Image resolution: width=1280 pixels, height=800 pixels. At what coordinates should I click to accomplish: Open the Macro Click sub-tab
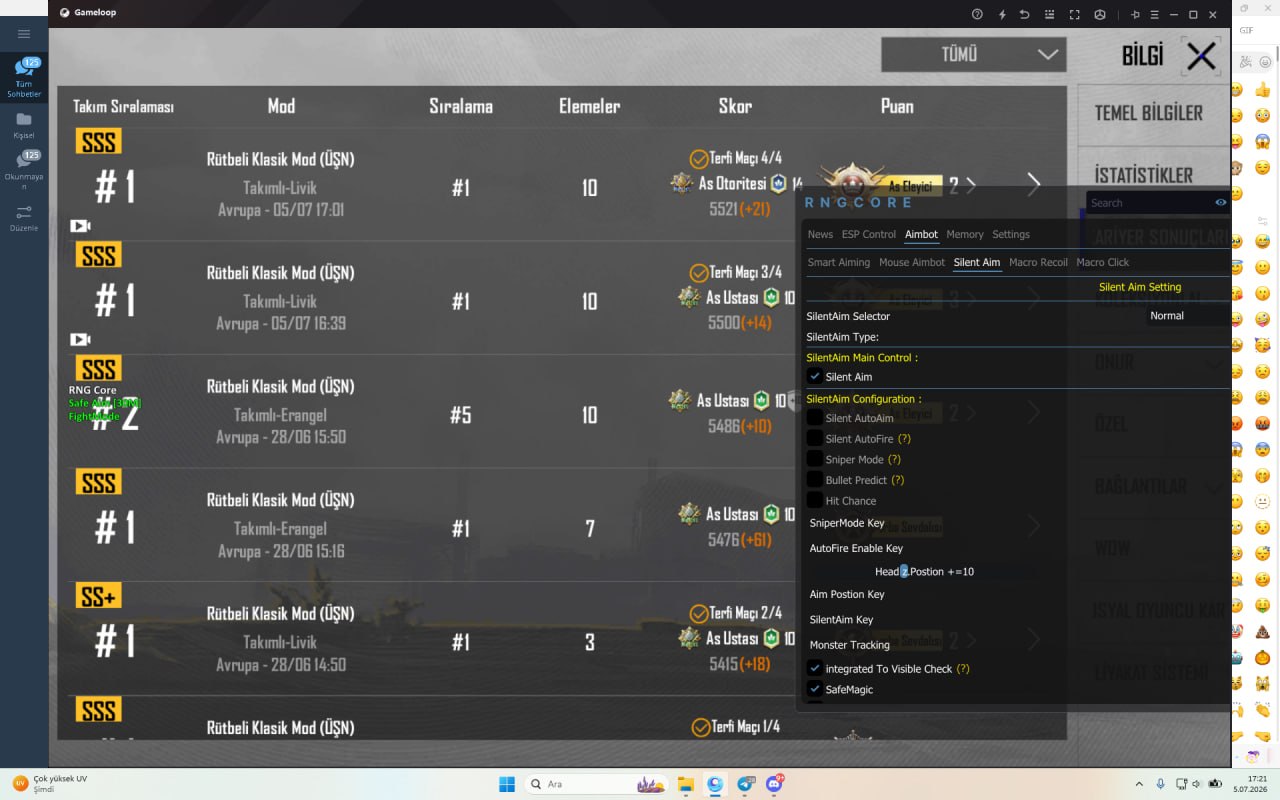1103,262
